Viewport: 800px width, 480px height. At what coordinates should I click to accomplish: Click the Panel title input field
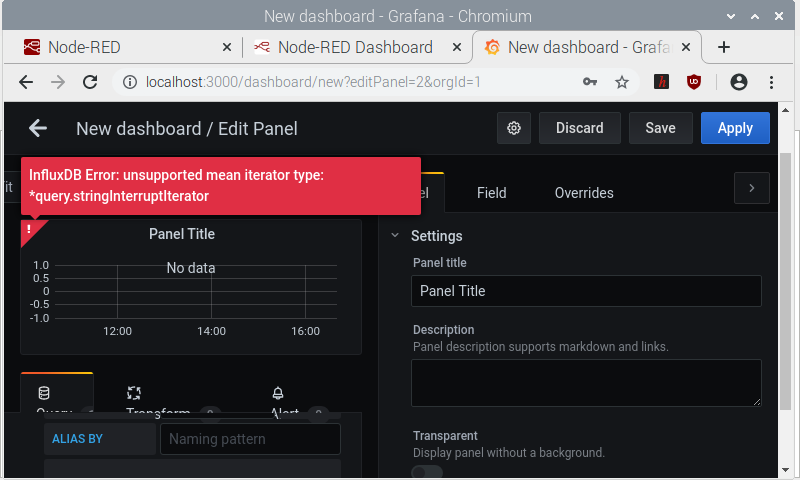point(586,291)
